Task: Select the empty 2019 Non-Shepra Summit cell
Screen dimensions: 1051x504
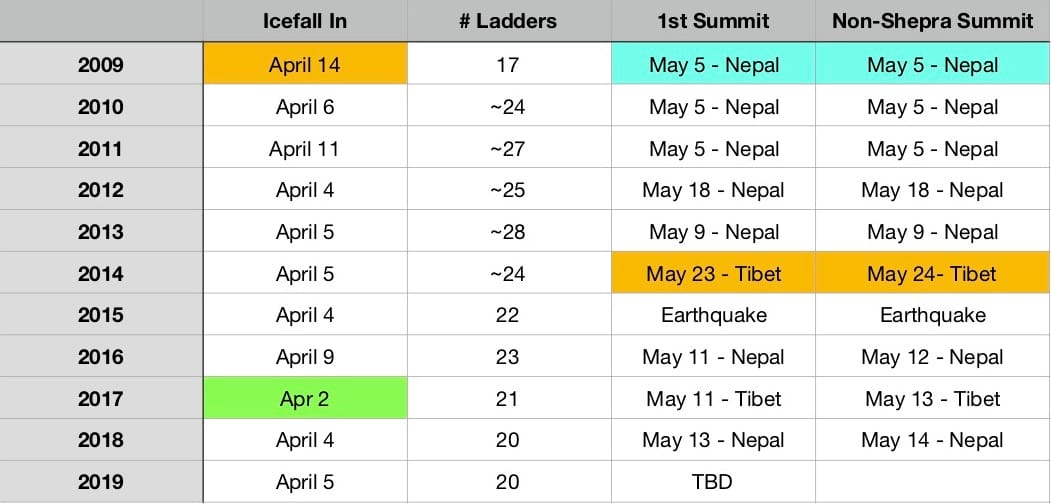Action: pos(932,482)
